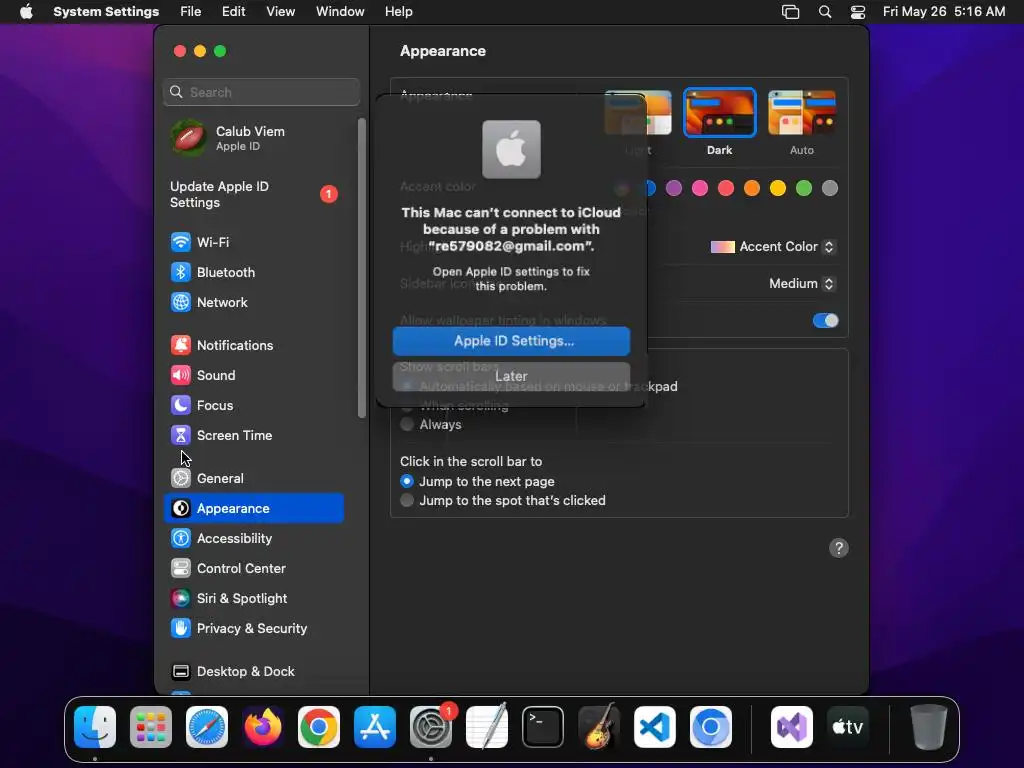Open Terminal from the Dock
Screen dimensions: 1024x768
point(543,727)
